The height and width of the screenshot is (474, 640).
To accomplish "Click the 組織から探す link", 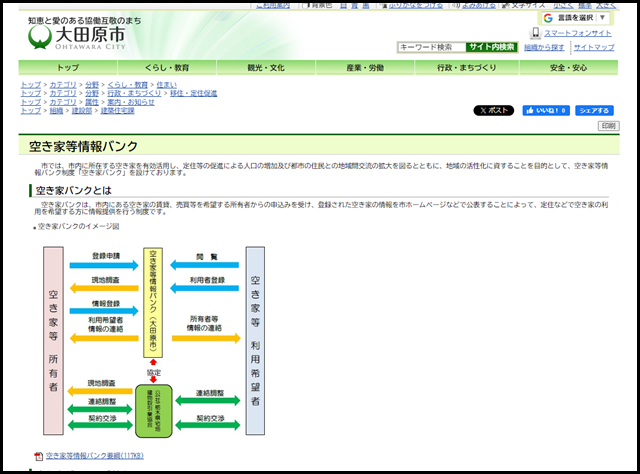I will click(x=544, y=47).
